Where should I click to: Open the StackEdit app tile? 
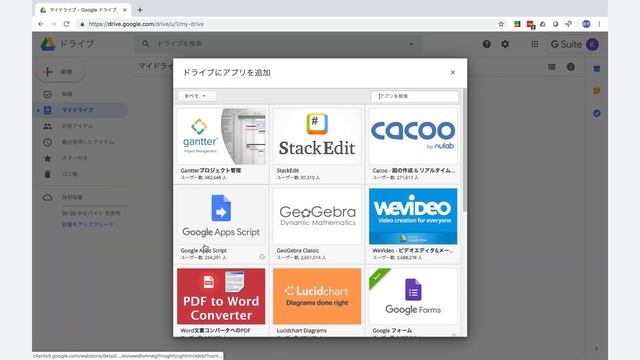click(x=317, y=144)
